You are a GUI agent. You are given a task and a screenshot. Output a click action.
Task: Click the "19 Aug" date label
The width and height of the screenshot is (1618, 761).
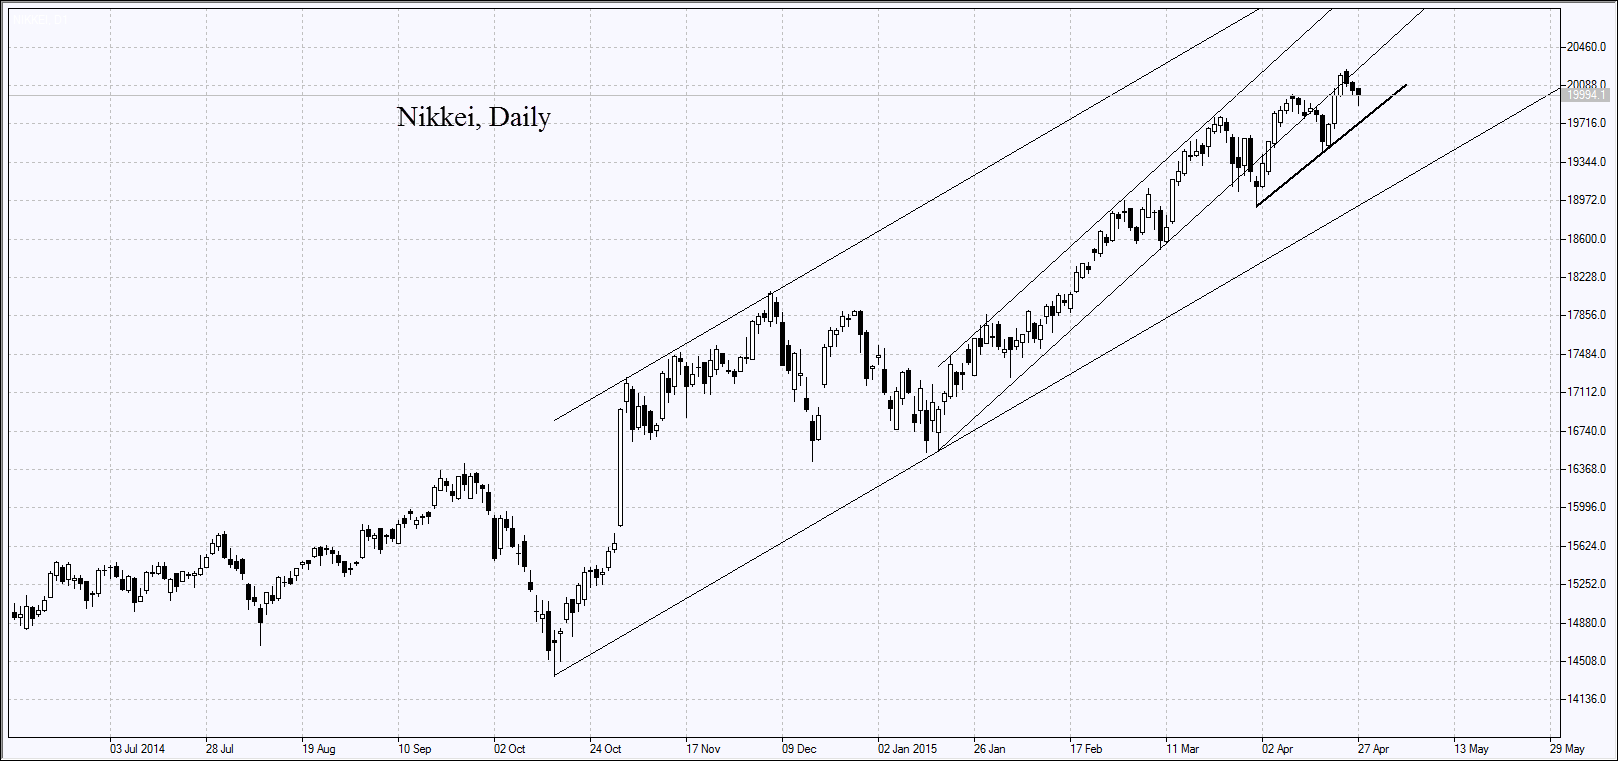318,748
